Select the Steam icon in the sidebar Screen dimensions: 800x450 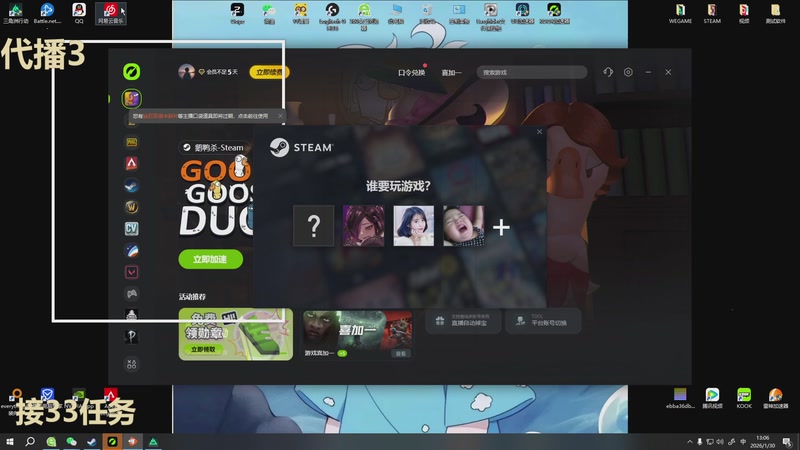pos(132,185)
